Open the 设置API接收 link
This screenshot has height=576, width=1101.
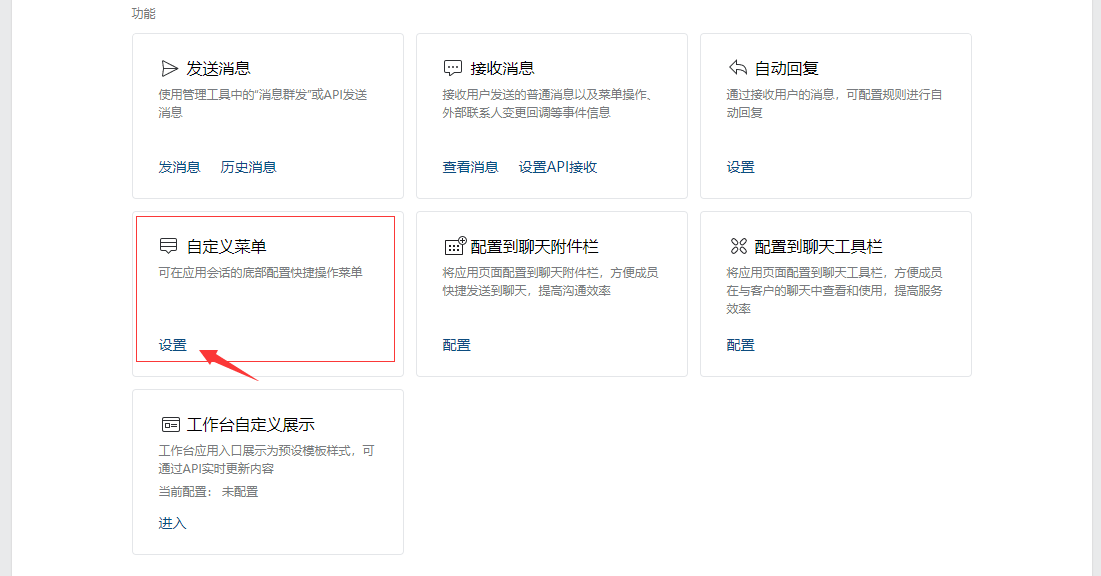pos(558,167)
